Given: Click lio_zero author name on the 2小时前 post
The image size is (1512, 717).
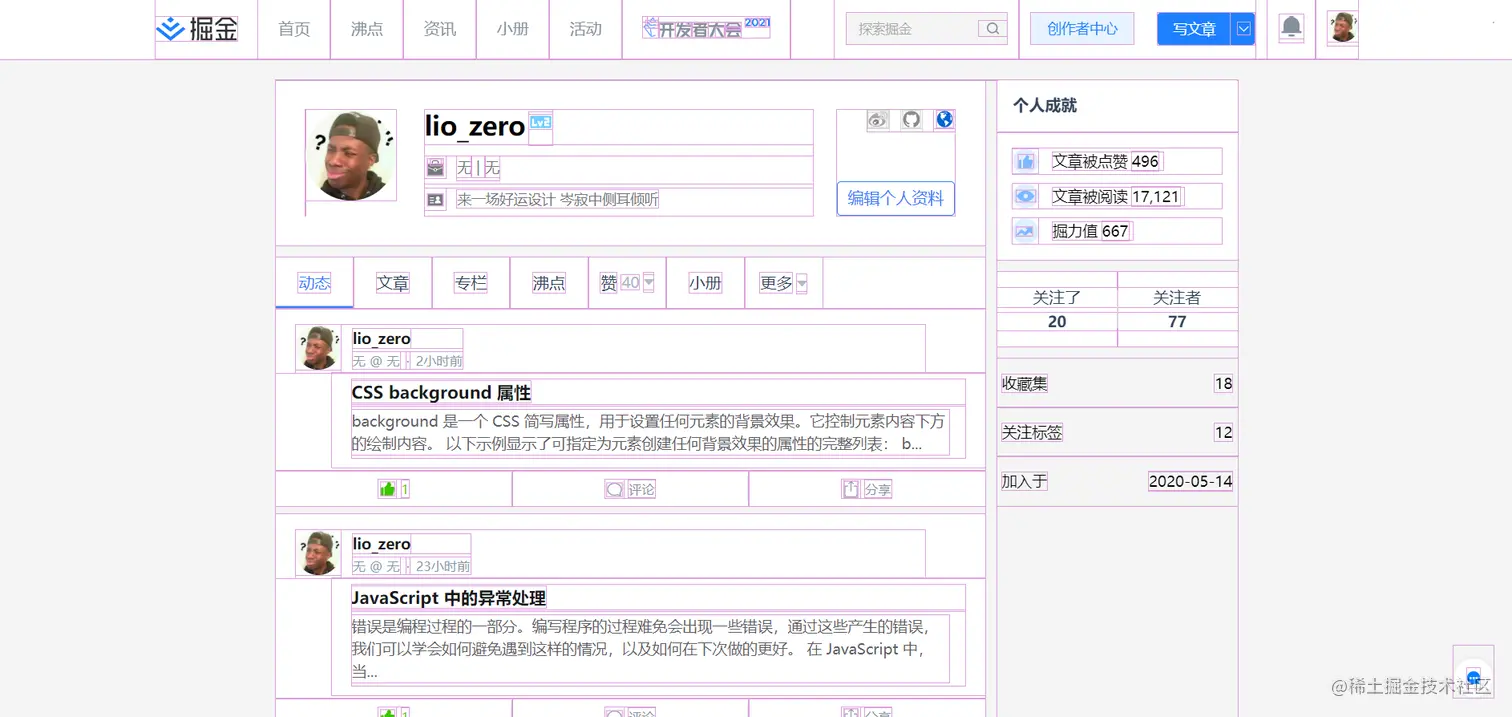Looking at the screenshot, I should pos(381,338).
